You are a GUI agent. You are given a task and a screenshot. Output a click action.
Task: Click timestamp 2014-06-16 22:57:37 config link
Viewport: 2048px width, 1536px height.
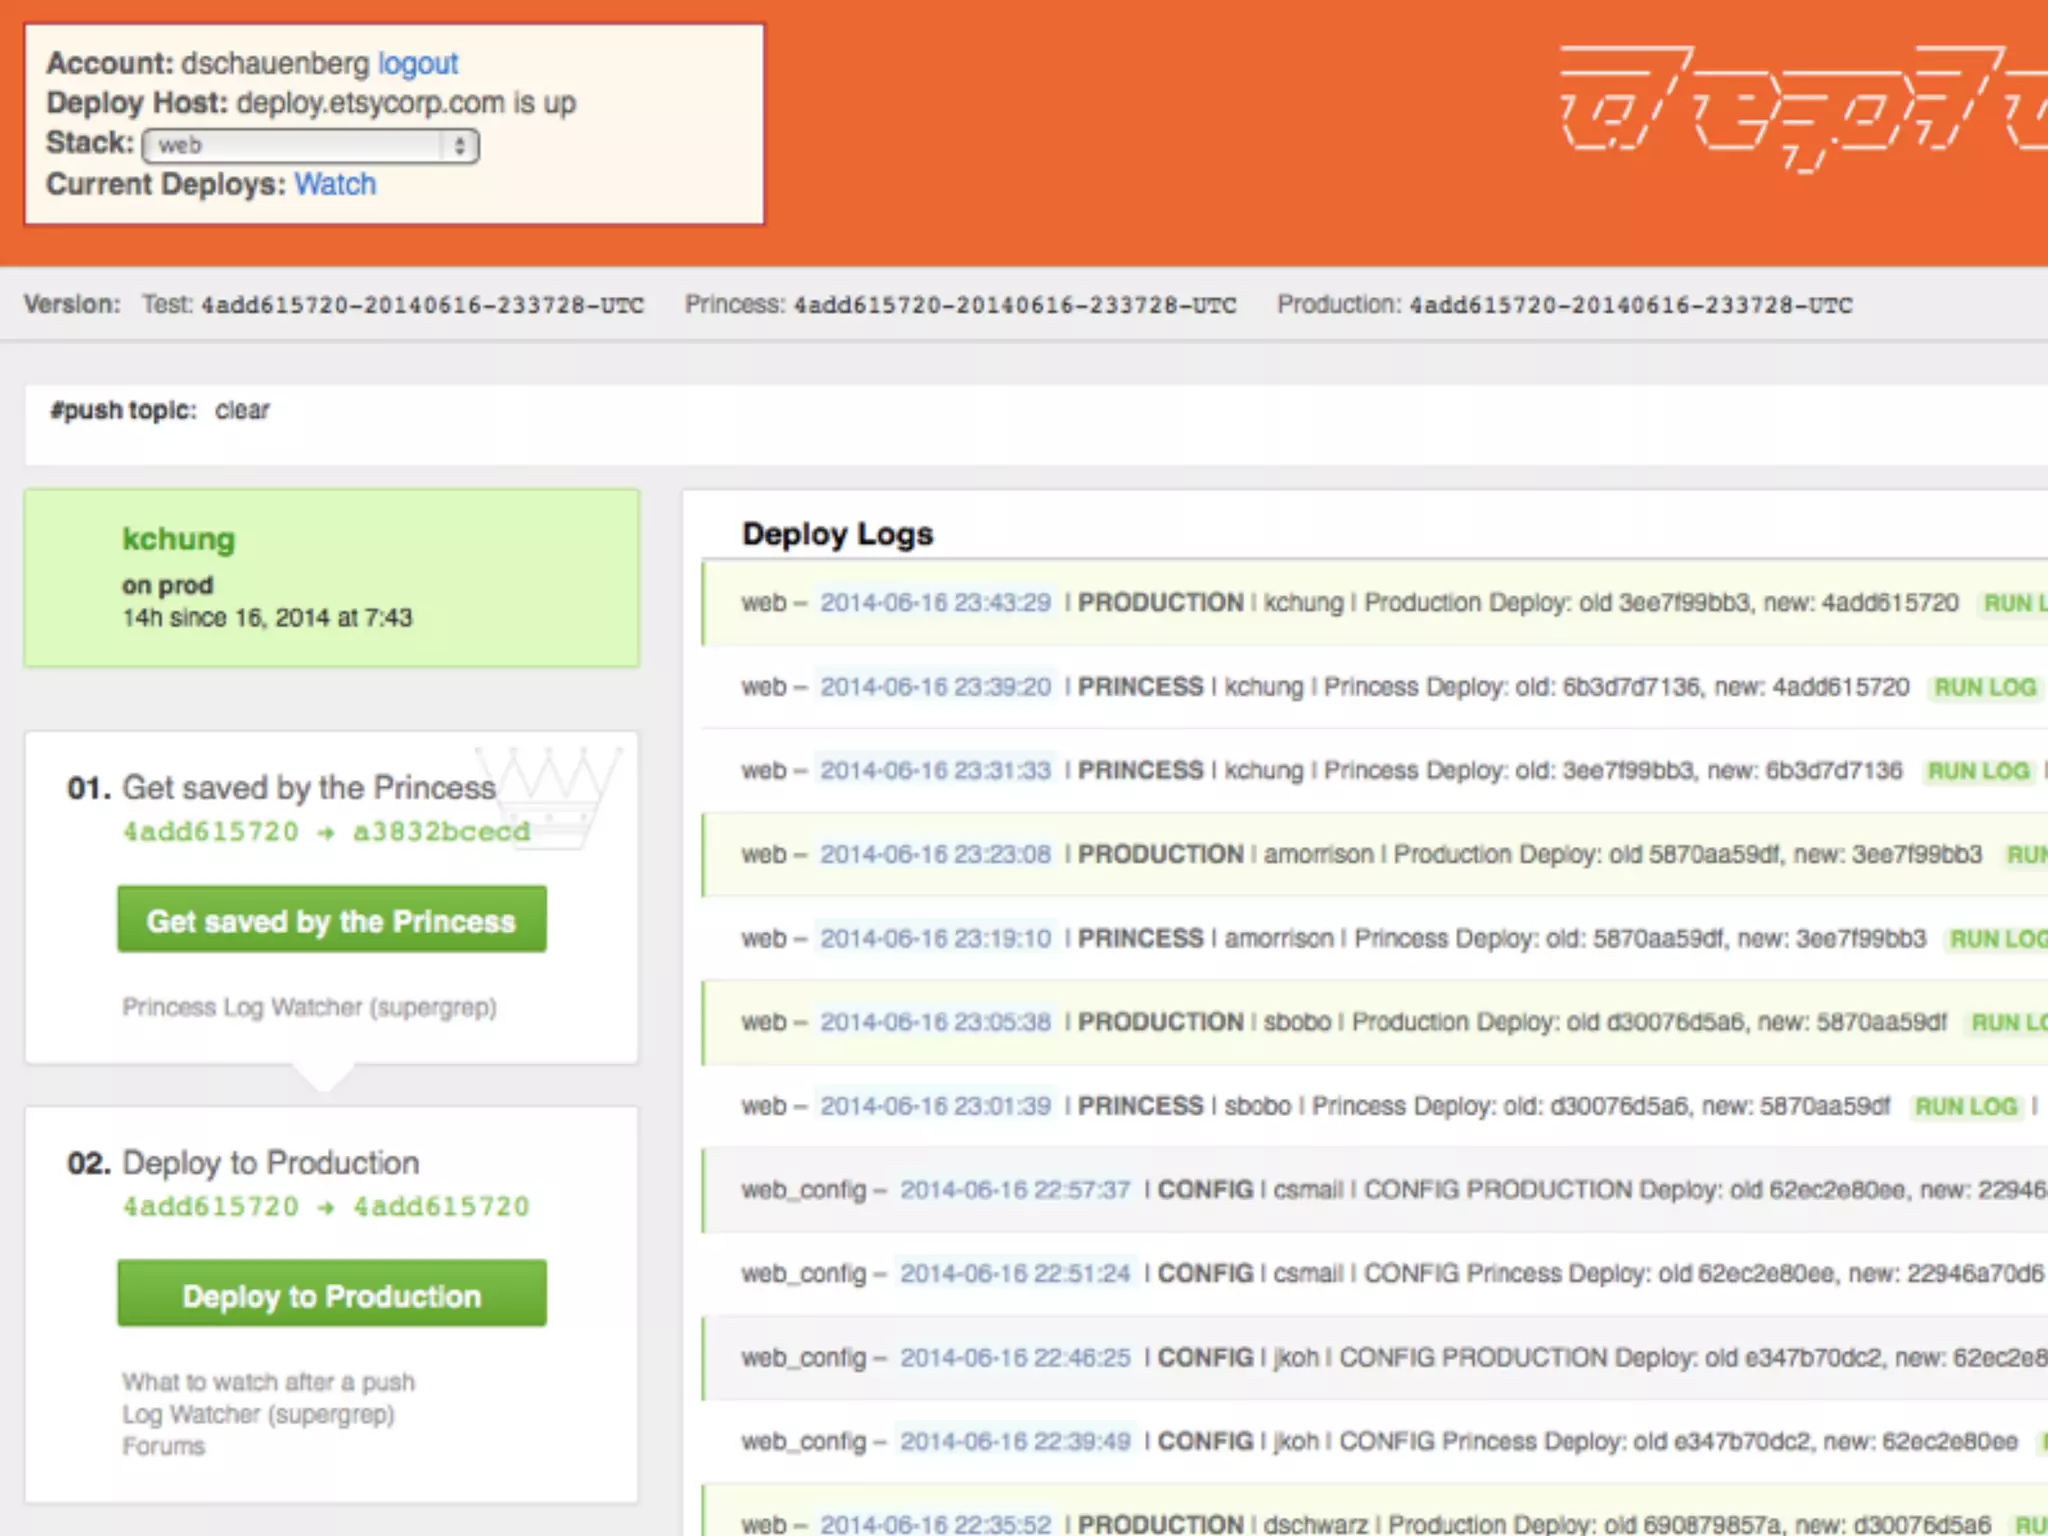pyautogui.click(x=1014, y=1190)
